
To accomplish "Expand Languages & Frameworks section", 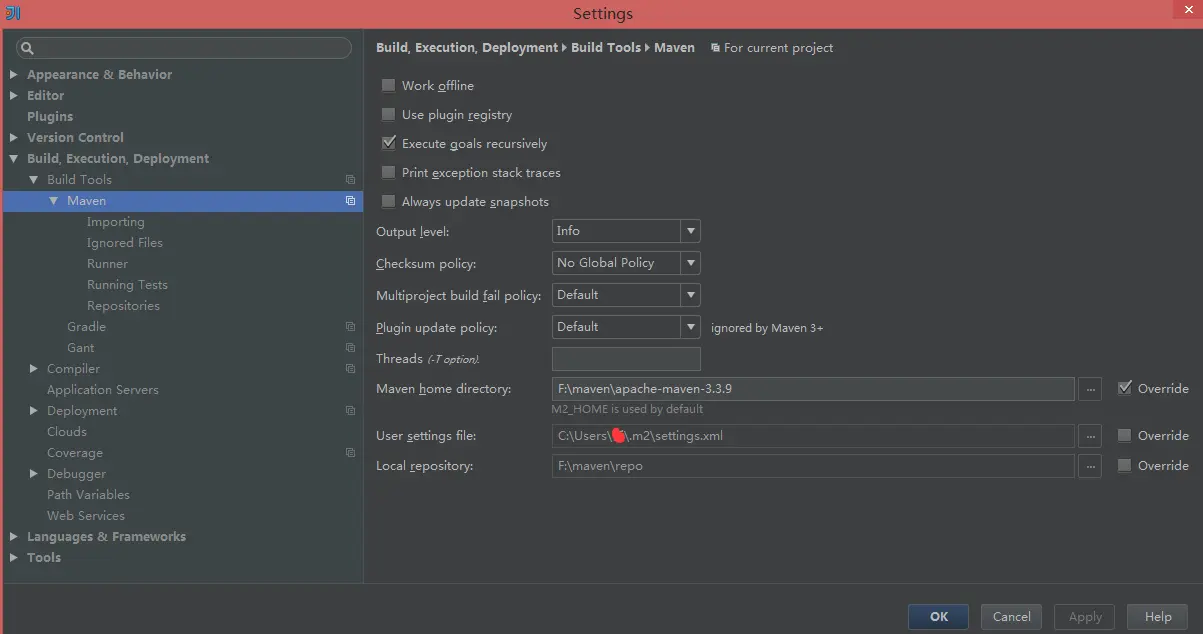I will 14,537.
